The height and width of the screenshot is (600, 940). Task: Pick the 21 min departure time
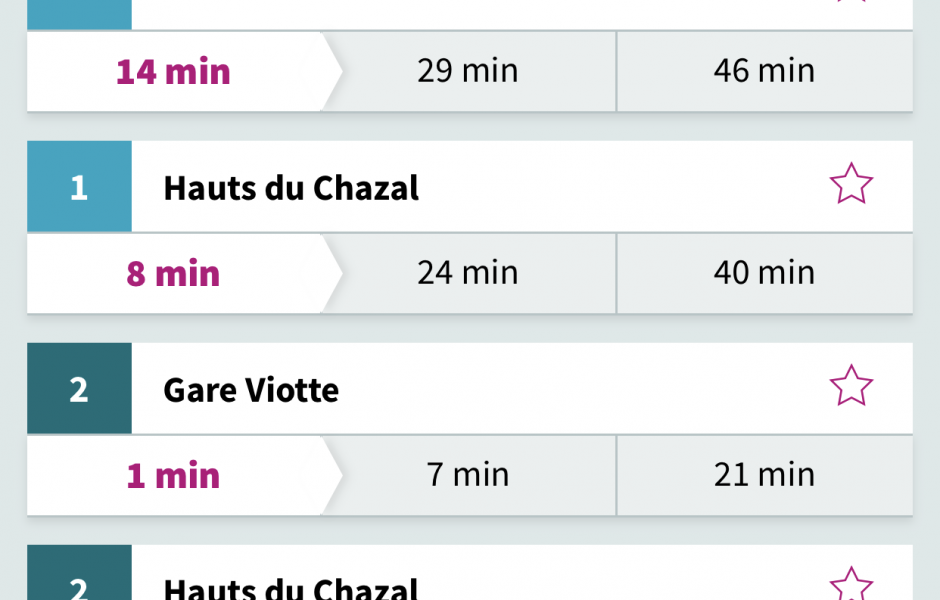pos(764,475)
